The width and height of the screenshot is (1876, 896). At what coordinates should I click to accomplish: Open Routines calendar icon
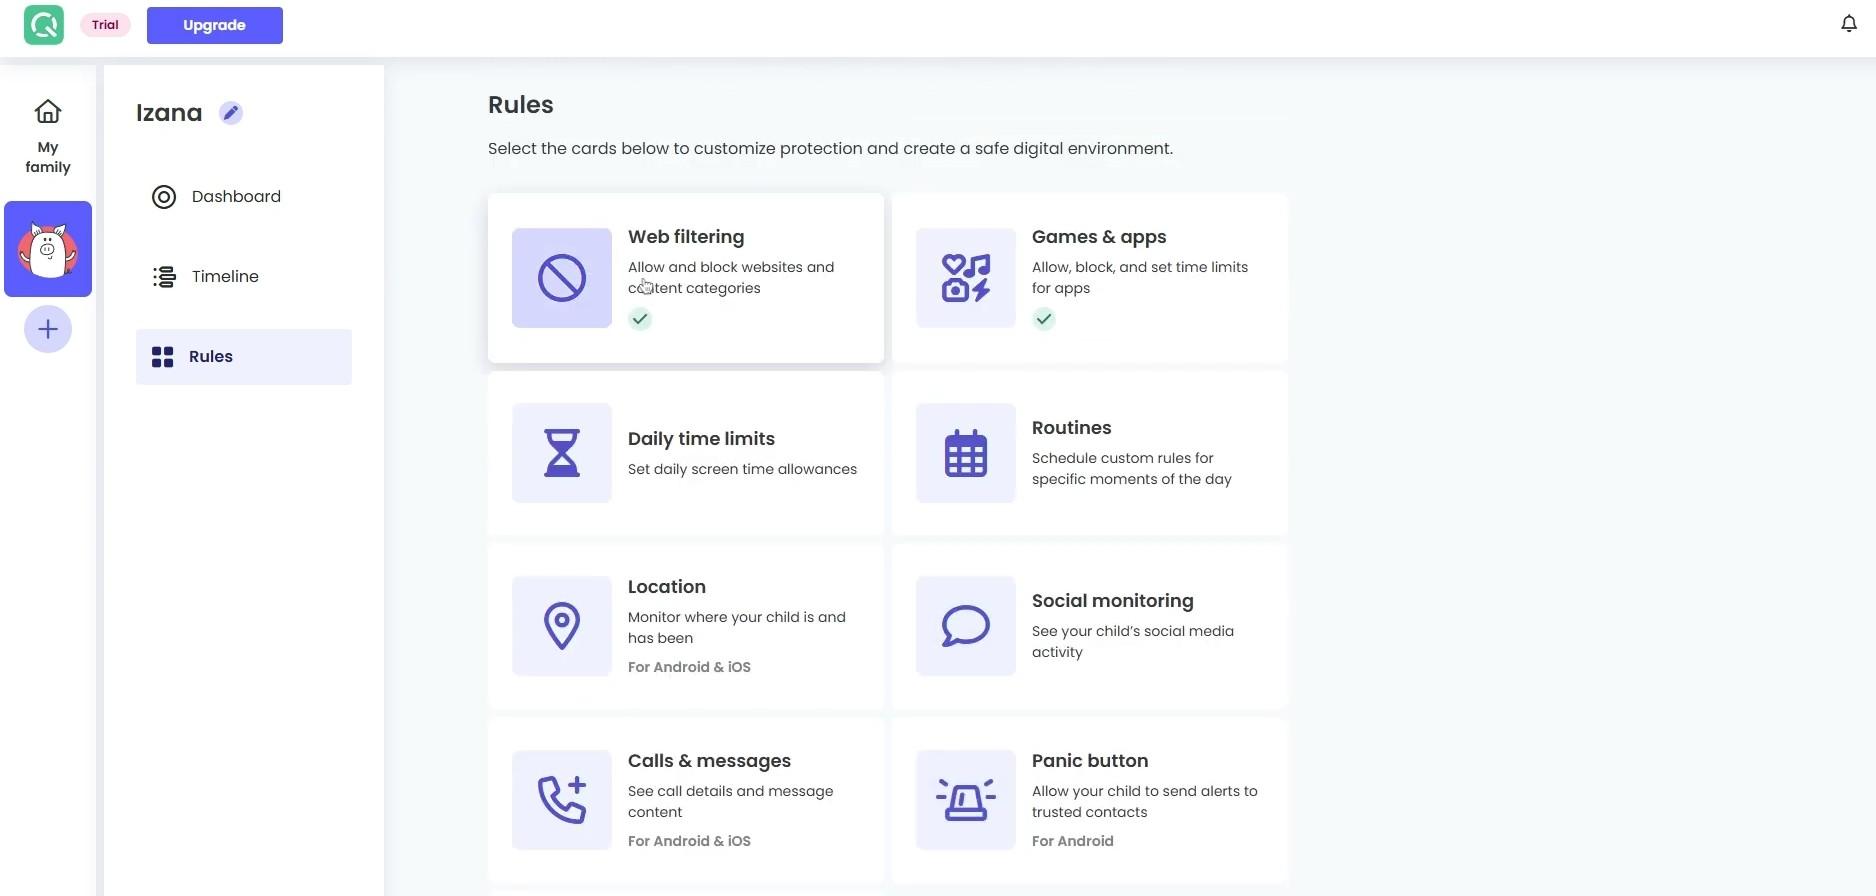[966, 453]
